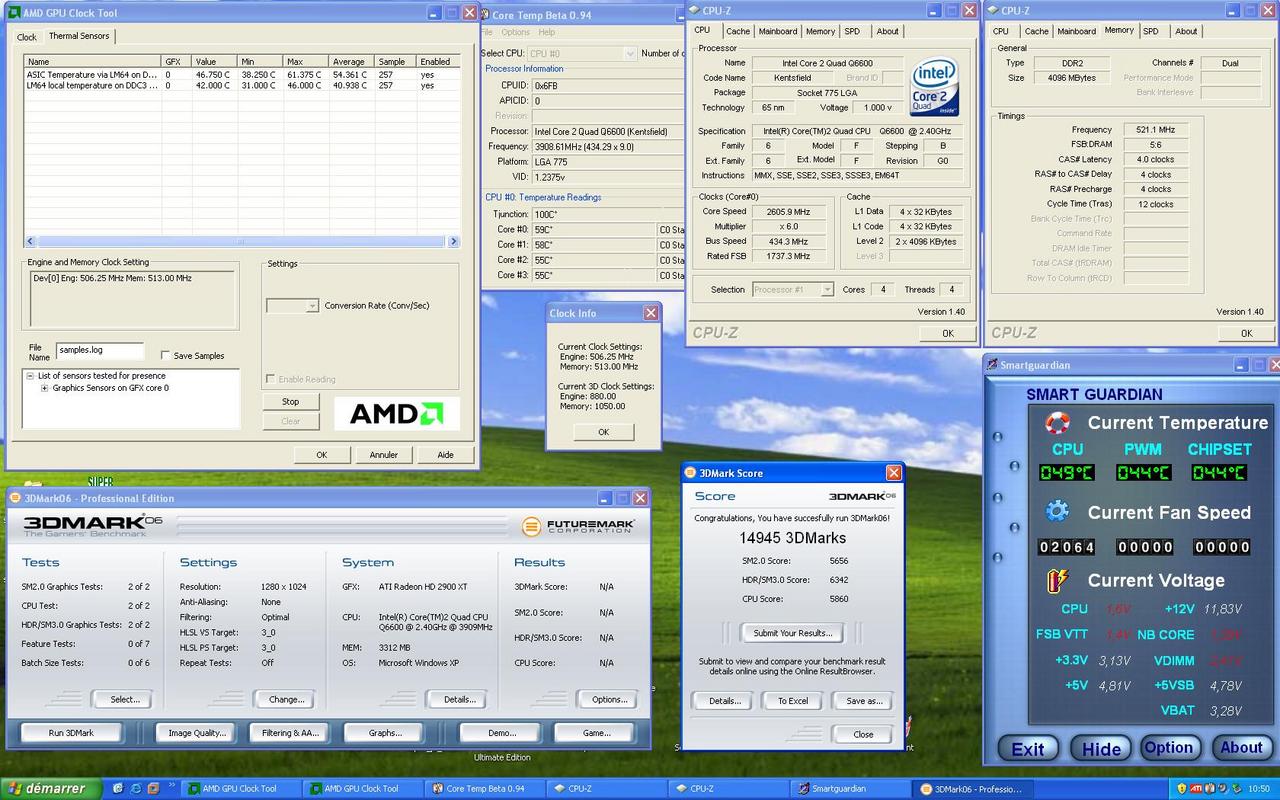Click the lifebuoy Current Temperature icon in Smartguardian
This screenshot has width=1280, height=800.
click(1057, 423)
